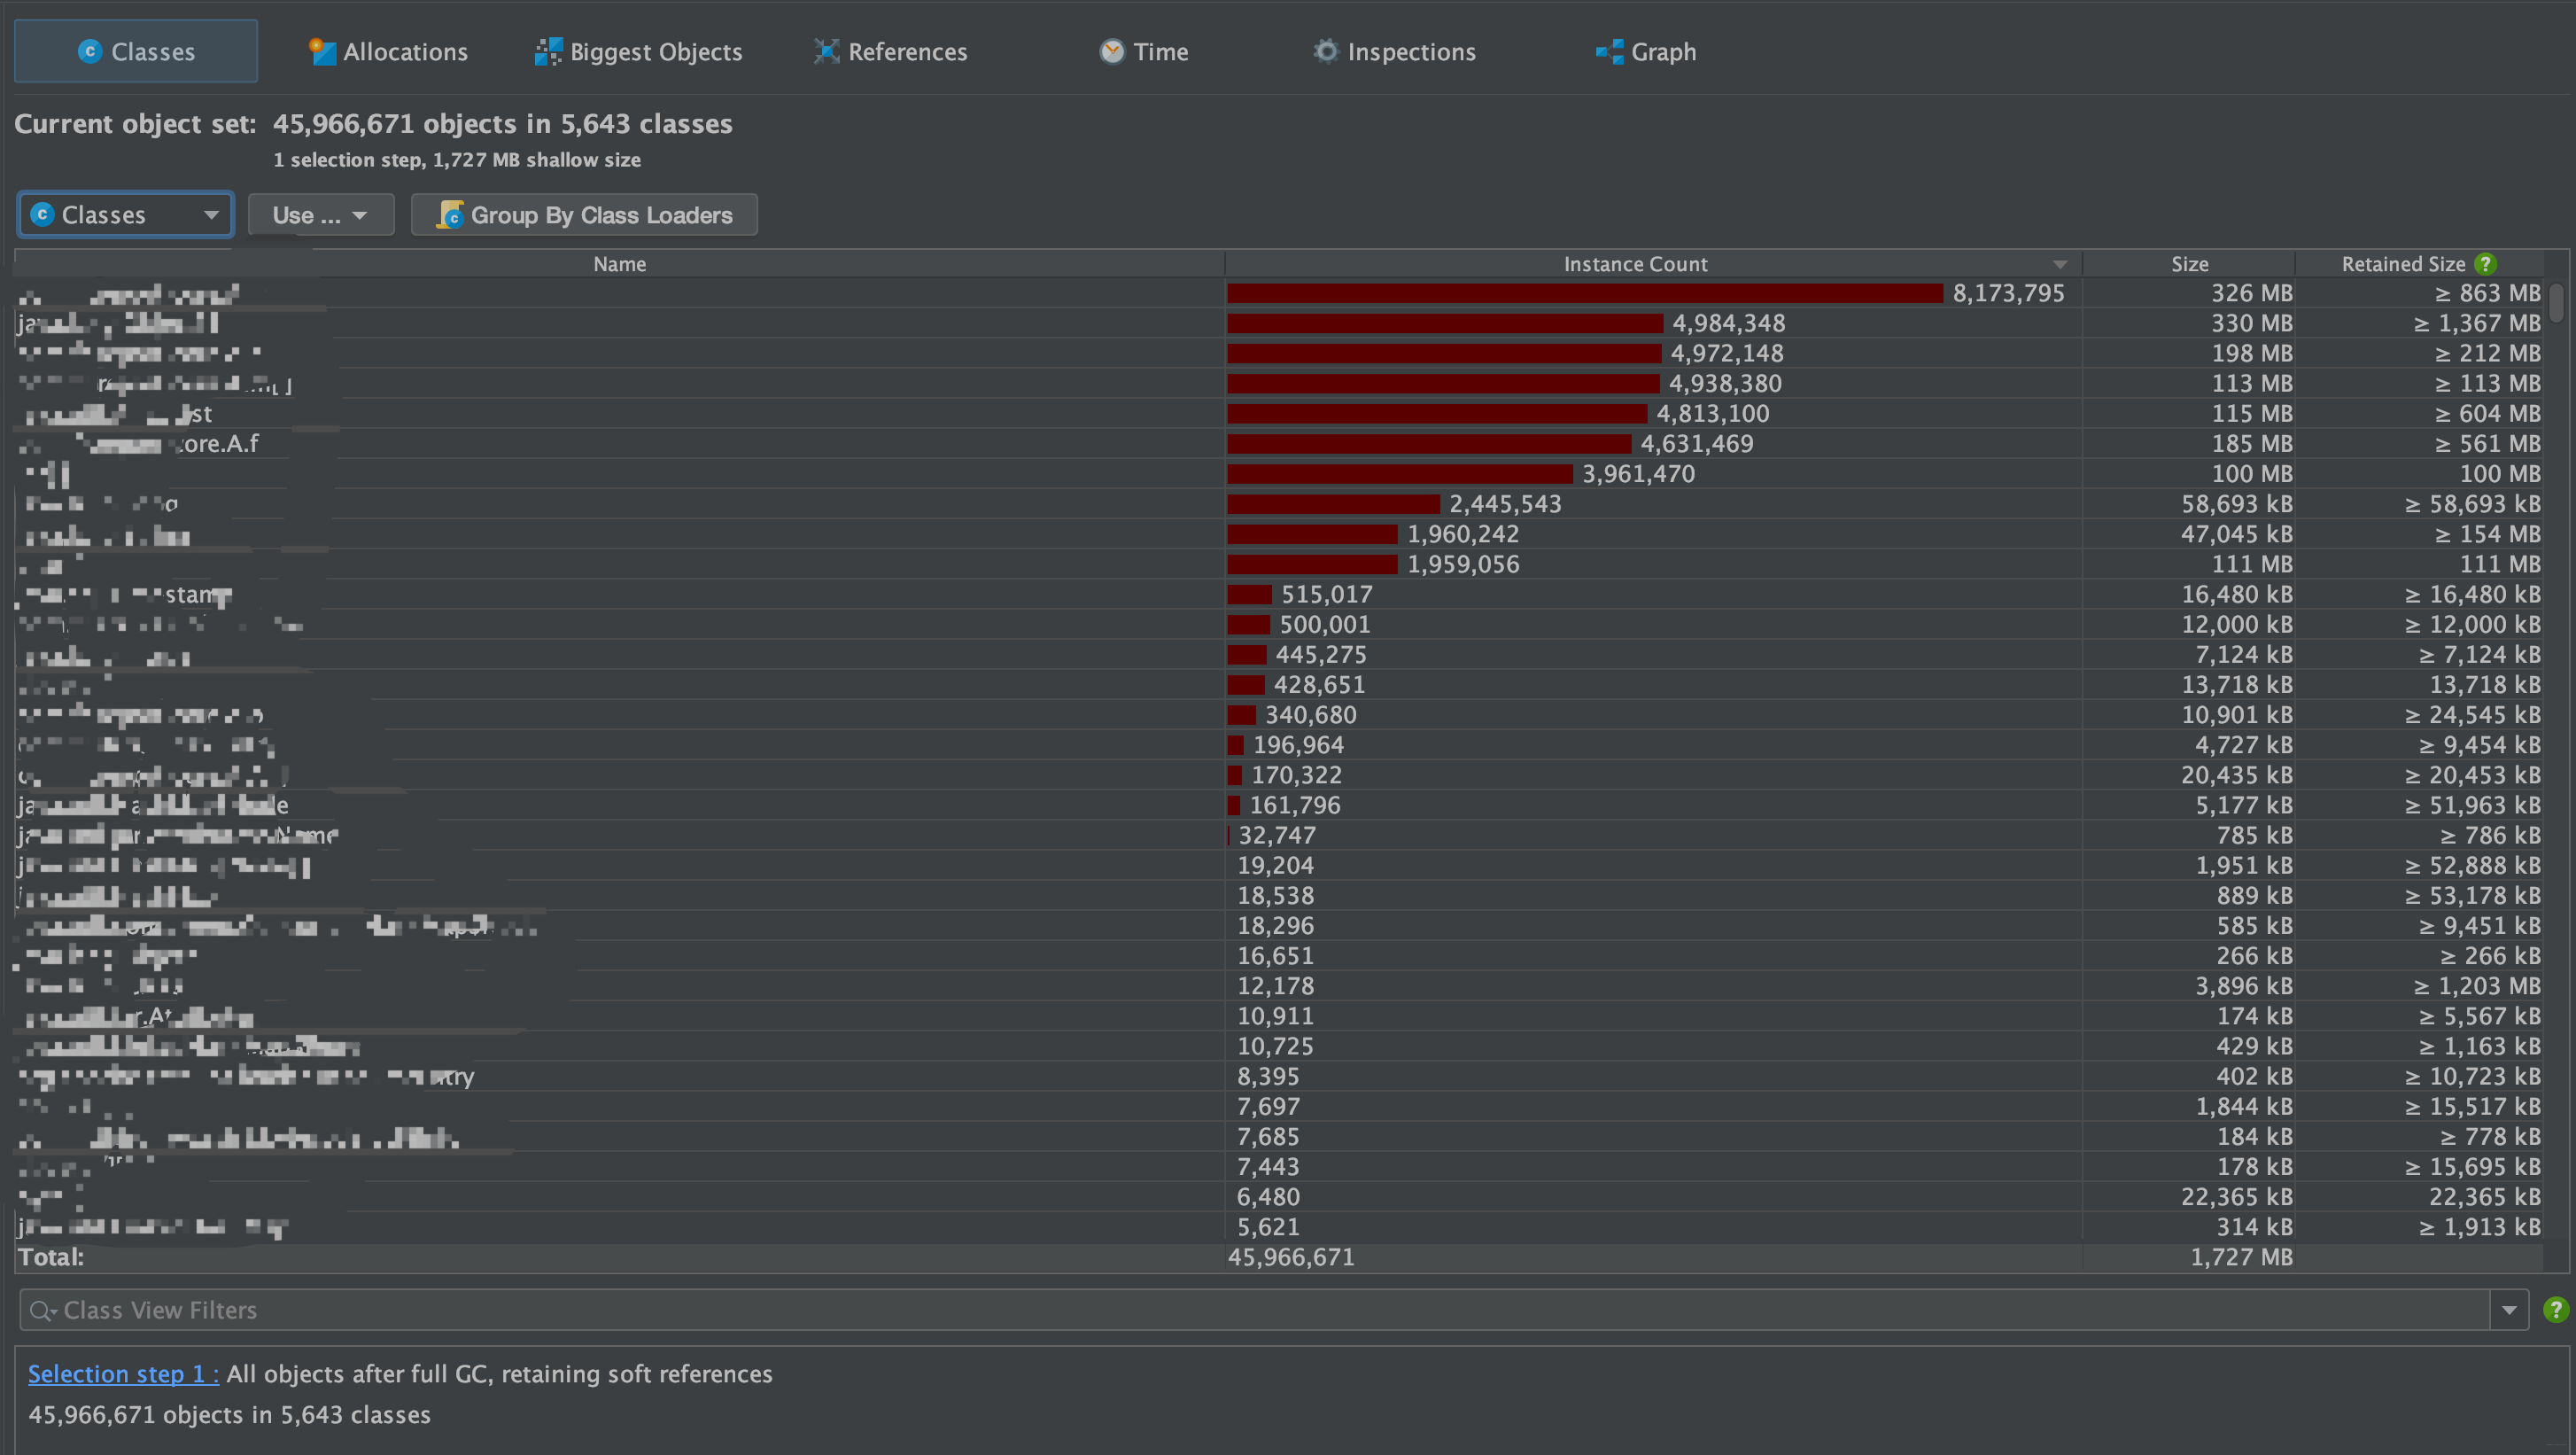Click green help icon beside Retained Size
Image resolution: width=2576 pixels, height=1455 pixels.
click(x=2485, y=264)
